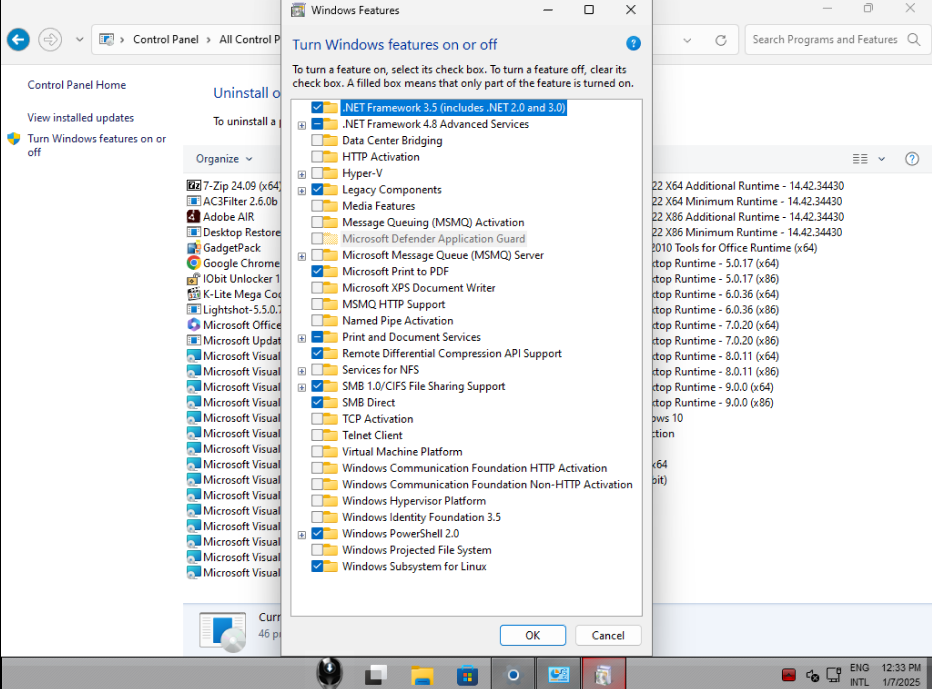The image size is (932, 689).
Task: Open View installed updates link
Action: tap(81, 118)
